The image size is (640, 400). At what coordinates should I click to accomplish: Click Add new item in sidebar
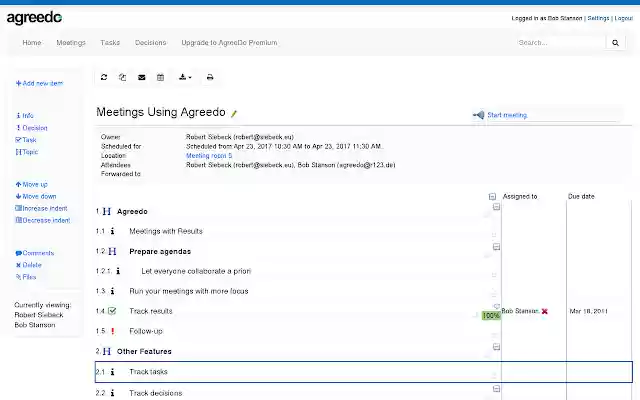[39, 83]
